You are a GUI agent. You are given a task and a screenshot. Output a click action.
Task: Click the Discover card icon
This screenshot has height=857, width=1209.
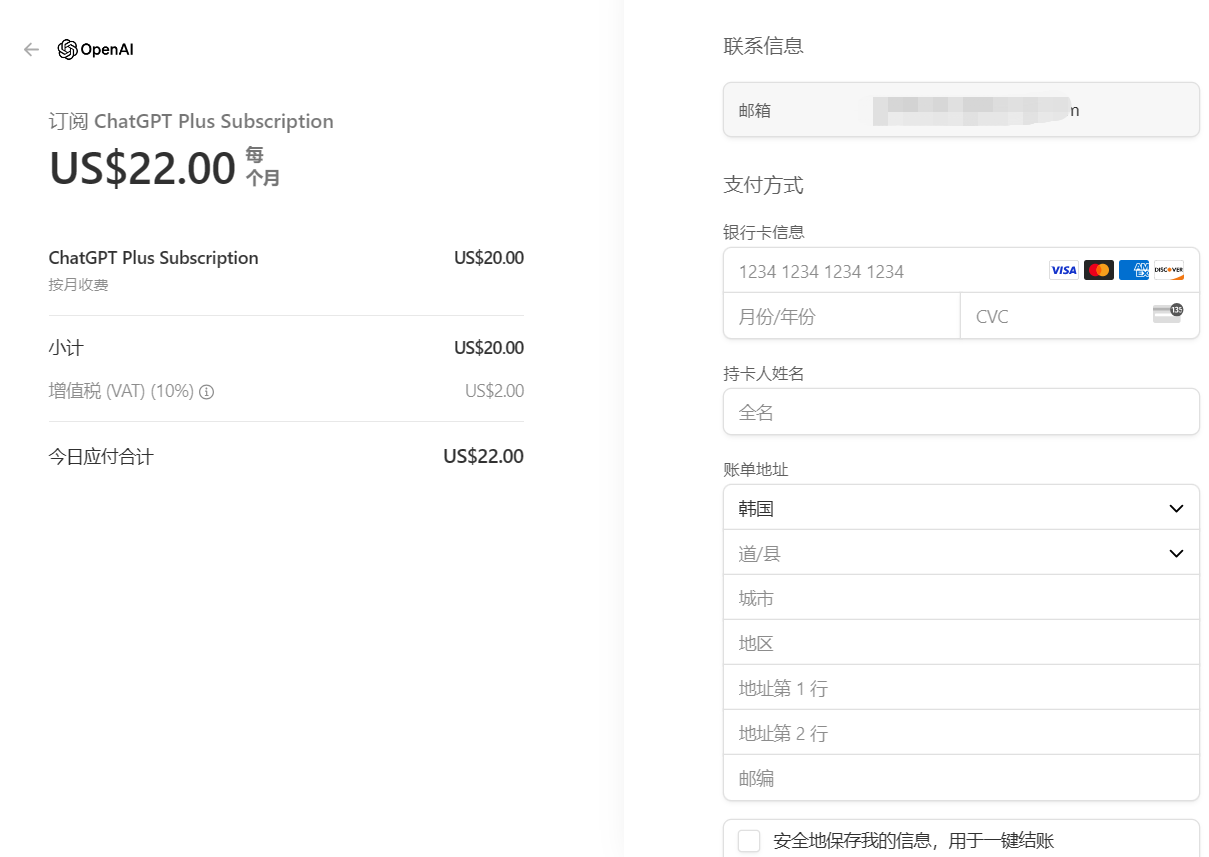(1168, 270)
